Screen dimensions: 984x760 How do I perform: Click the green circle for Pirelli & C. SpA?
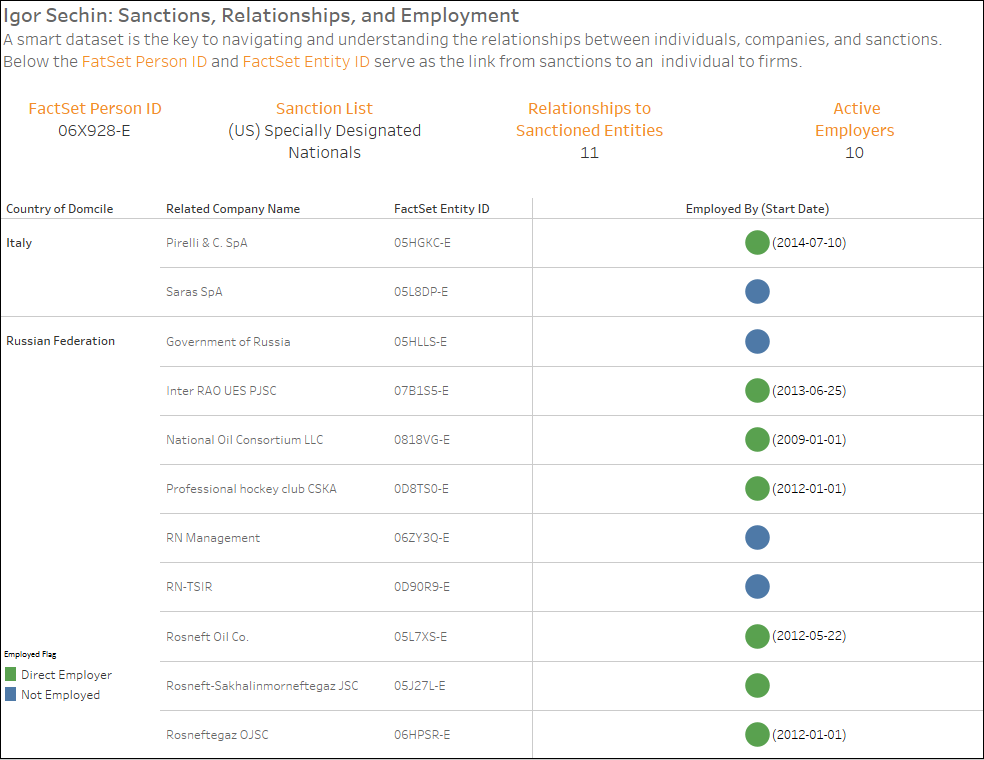coord(757,242)
